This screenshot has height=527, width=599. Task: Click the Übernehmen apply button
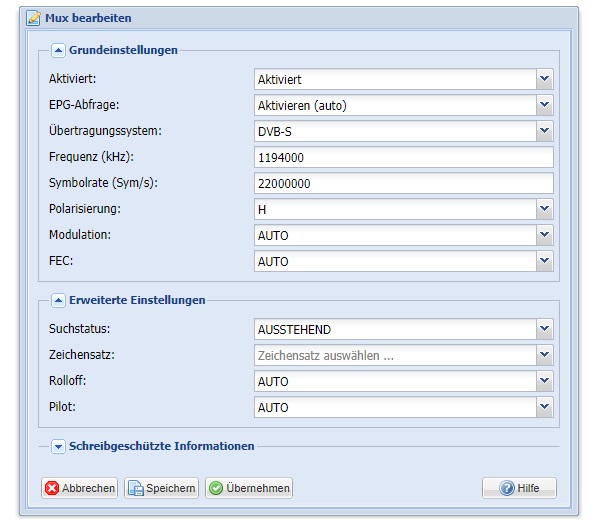[x=249, y=488]
